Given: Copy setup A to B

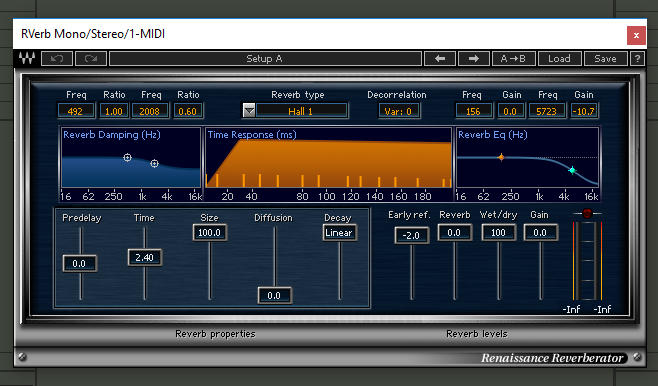Looking at the screenshot, I should pos(514,58).
